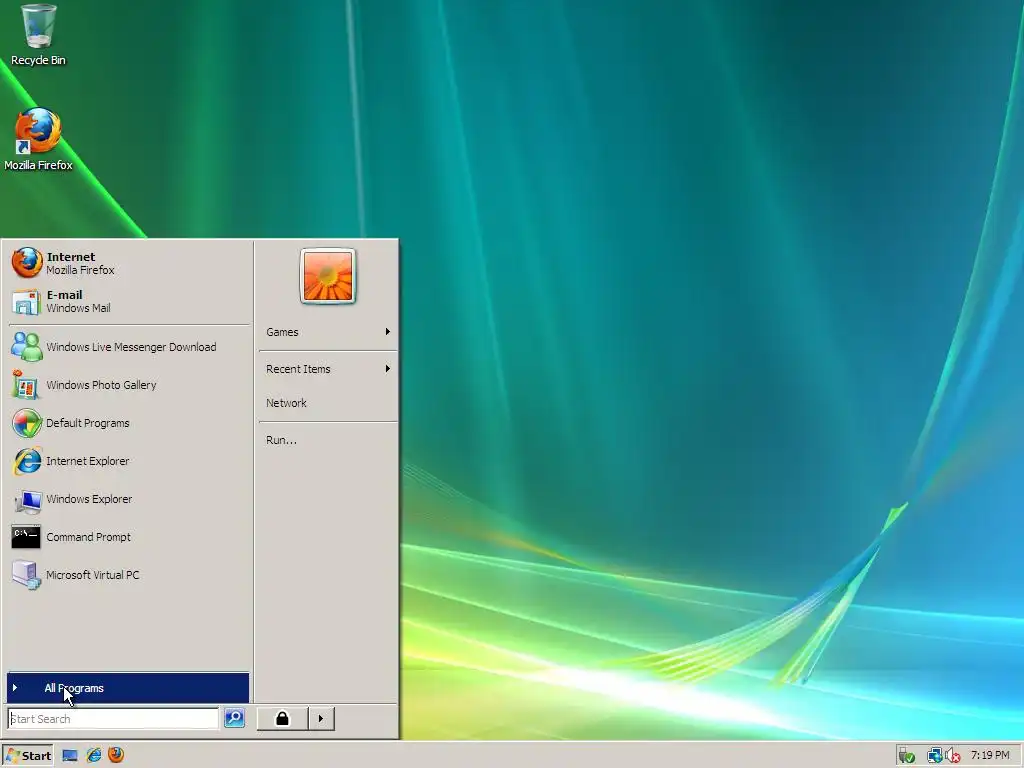Open Network from Start menu
Image resolution: width=1024 pixels, height=768 pixels.
click(328, 403)
